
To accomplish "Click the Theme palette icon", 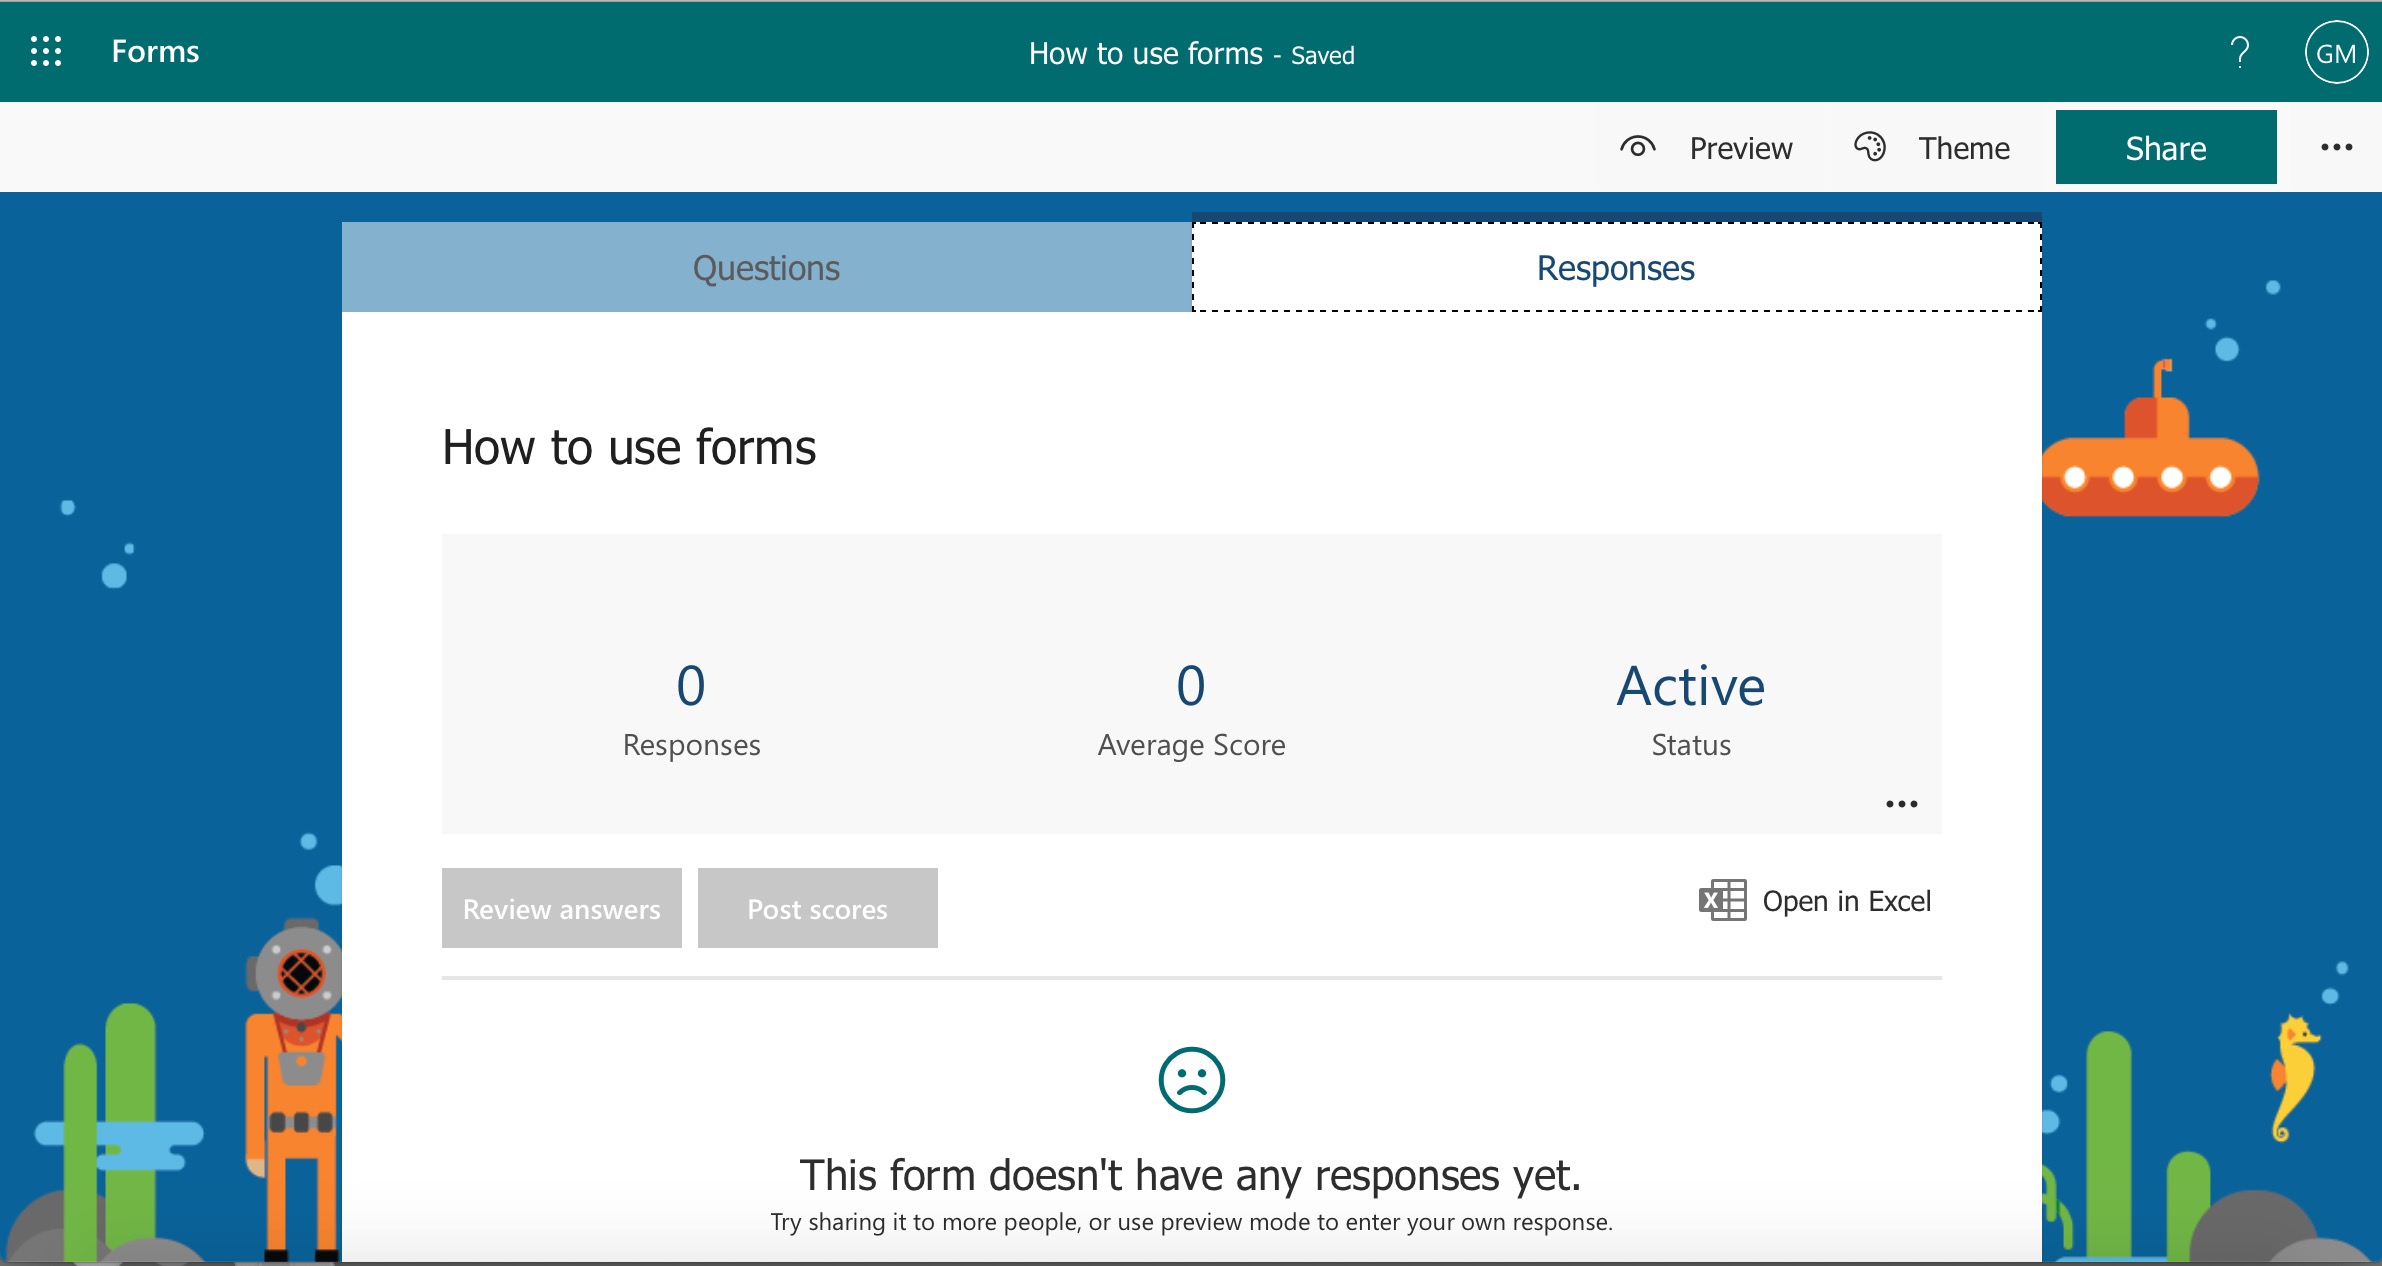I will (1870, 147).
